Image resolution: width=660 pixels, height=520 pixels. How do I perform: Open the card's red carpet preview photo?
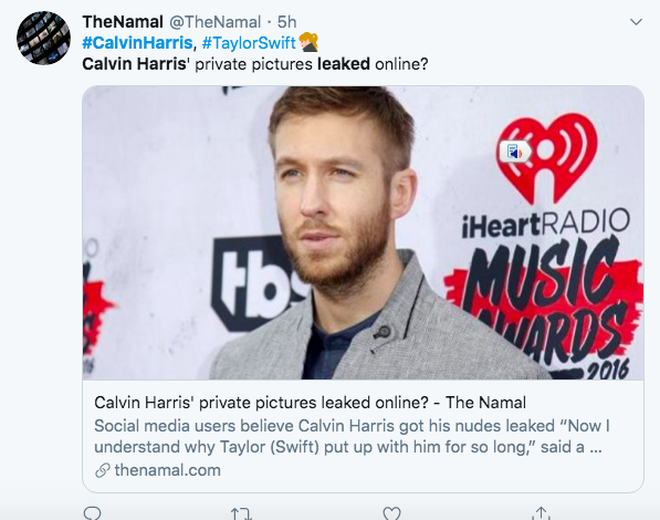click(363, 232)
